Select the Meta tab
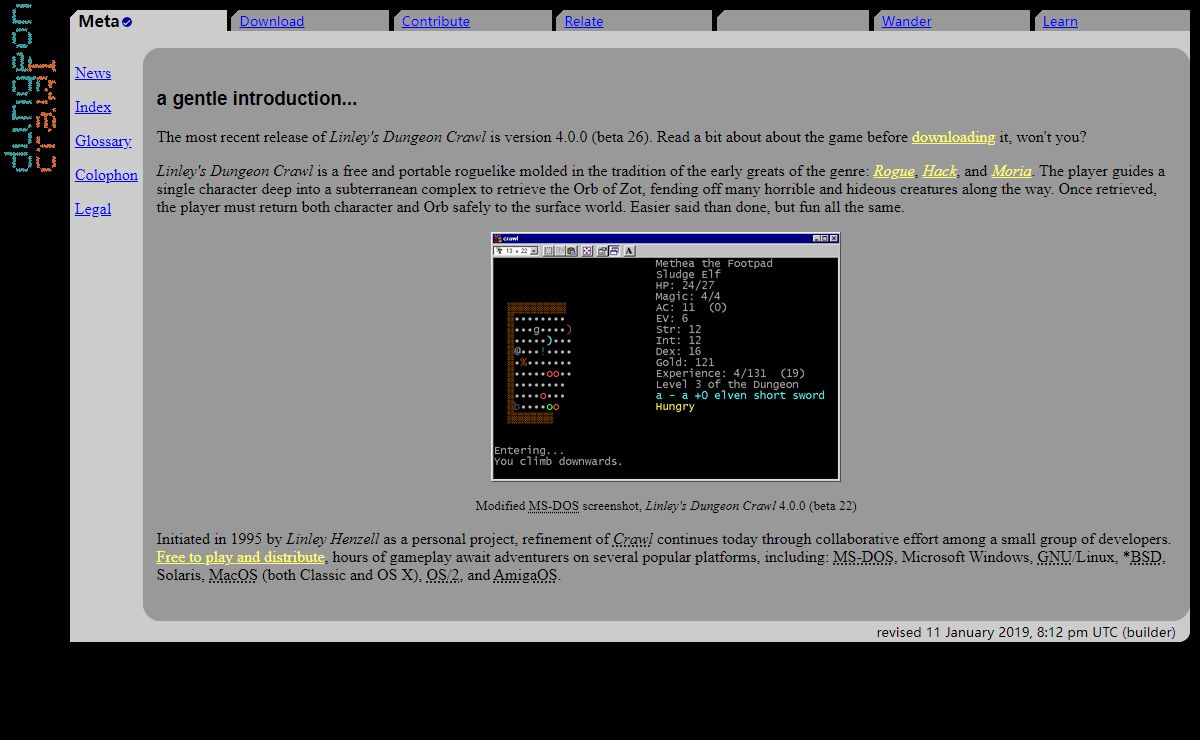Image resolution: width=1200 pixels, height=740 pixels. (x=148, y=21)
